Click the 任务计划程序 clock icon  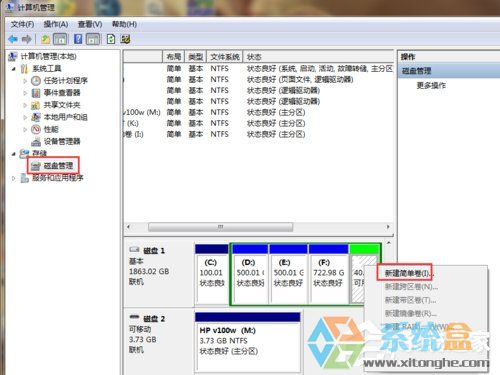coord(36,81)
